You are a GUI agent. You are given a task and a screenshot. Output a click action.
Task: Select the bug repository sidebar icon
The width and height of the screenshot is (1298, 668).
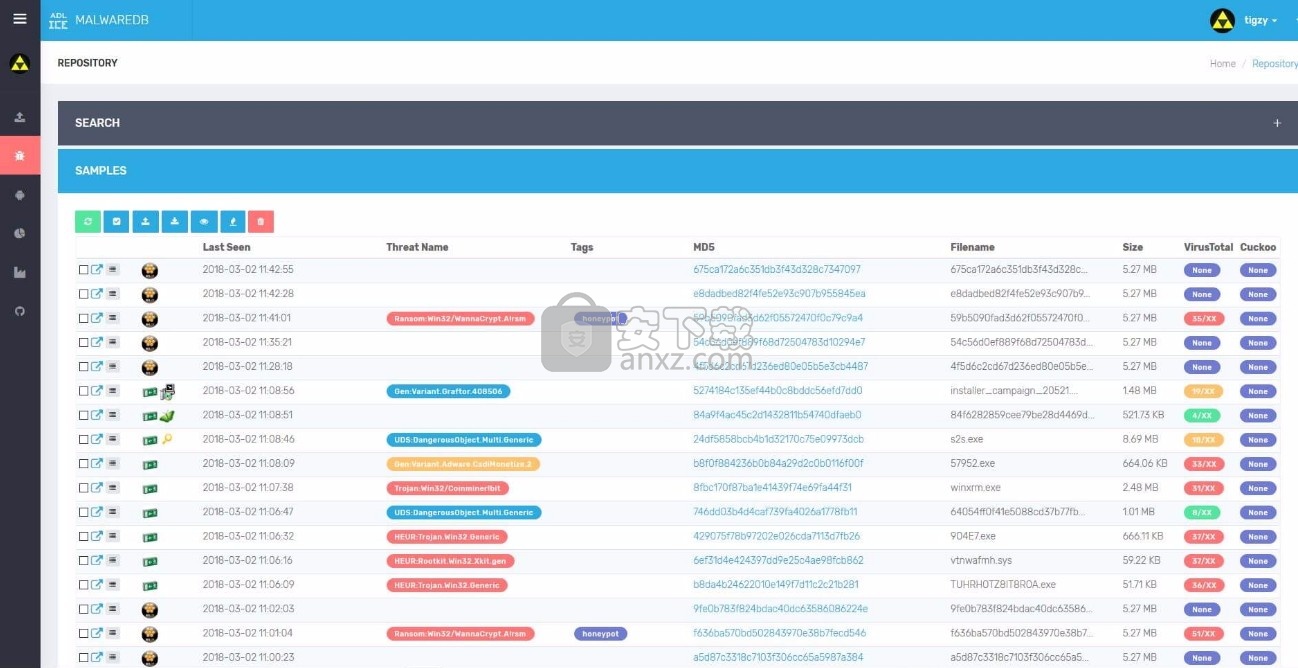tap(20, 155)
